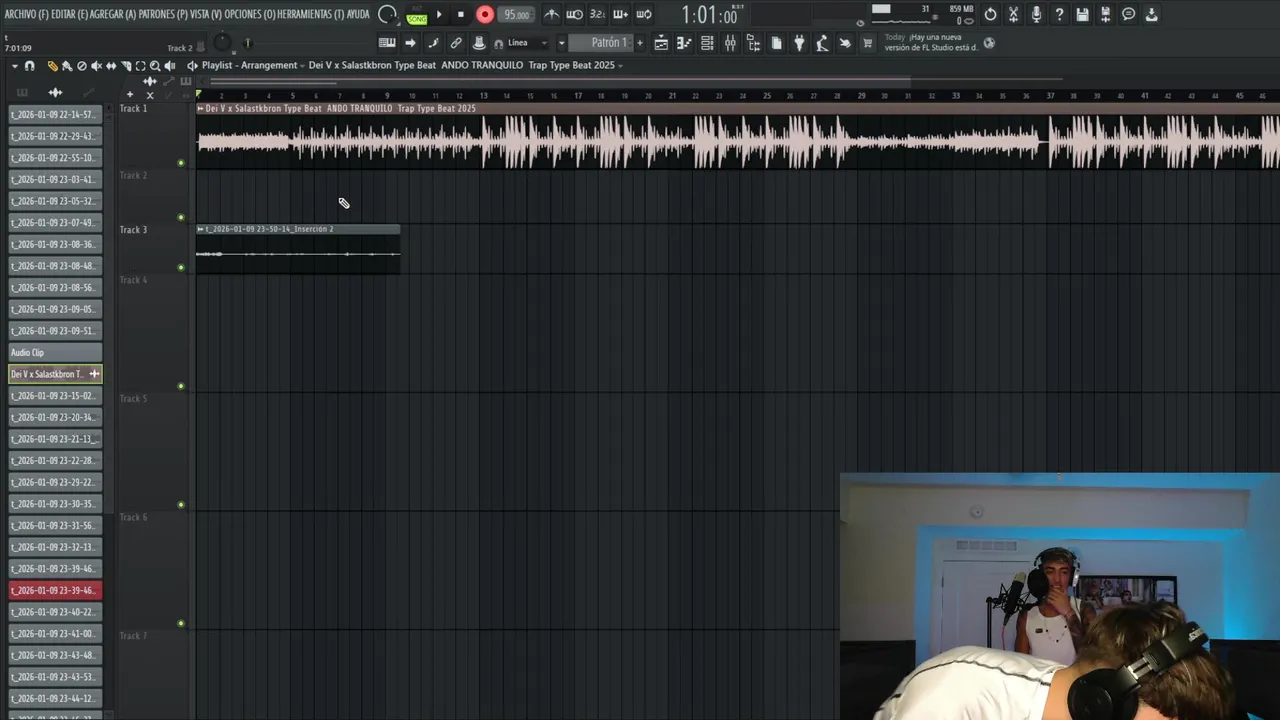1280x720 pixels.
Task: Toggle the 3-2-1 countdown before recording
Action: point(597,14)
